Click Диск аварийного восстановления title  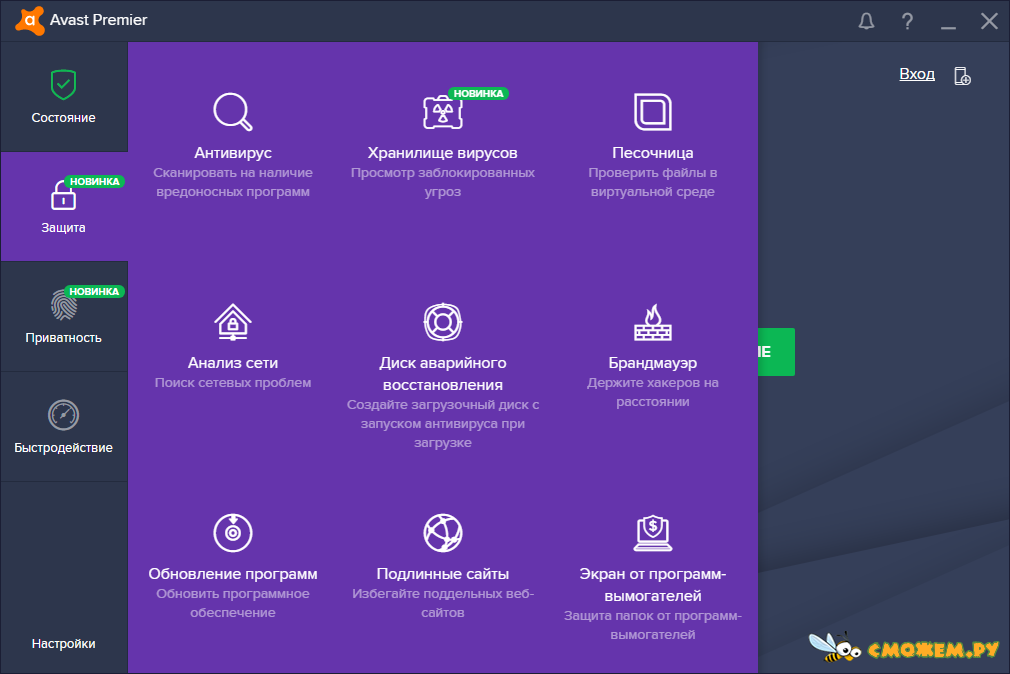[x=443, y=374]
